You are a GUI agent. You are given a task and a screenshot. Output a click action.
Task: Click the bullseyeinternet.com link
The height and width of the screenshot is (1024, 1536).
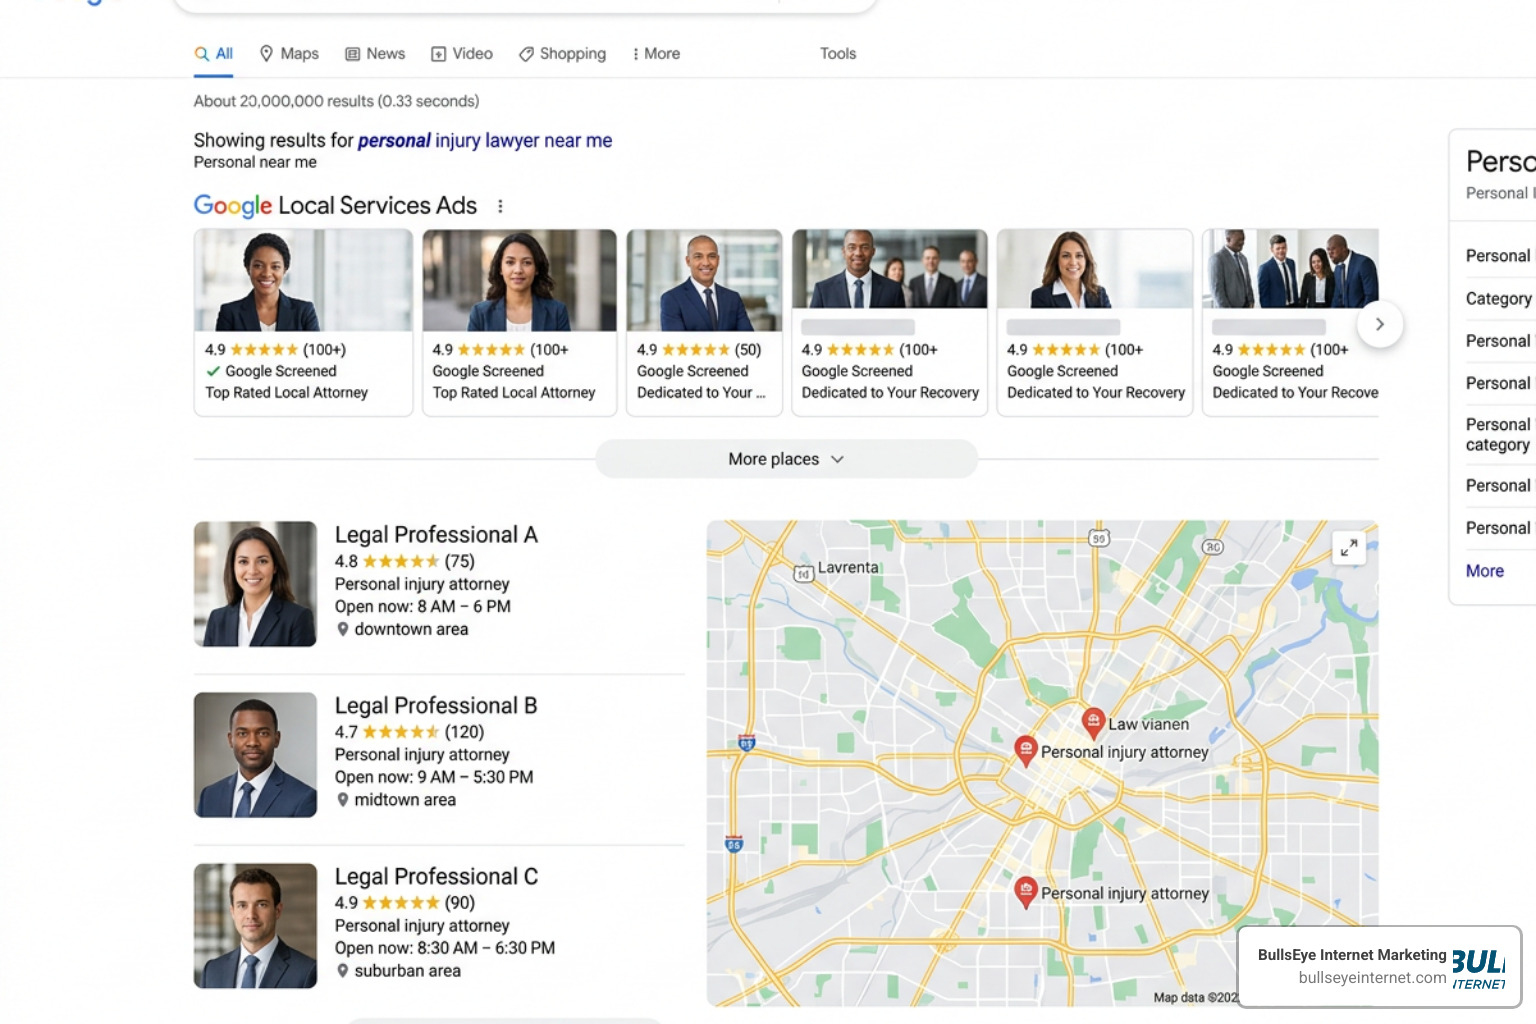pos(1372,978)
